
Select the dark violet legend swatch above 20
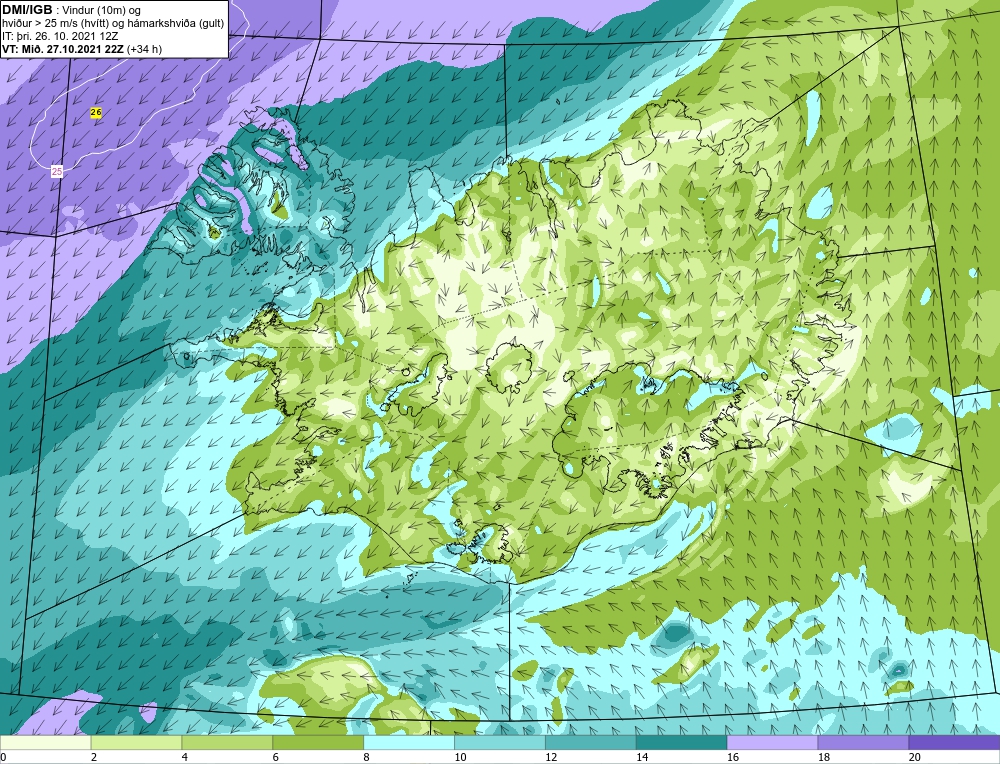[x=954, y=743]
